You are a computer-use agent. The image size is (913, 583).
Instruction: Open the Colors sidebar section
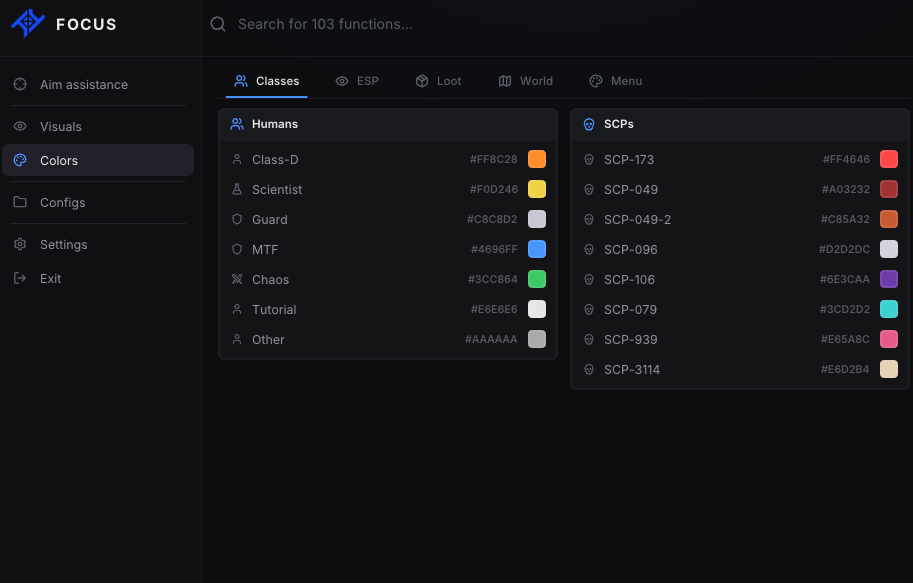[98, 160]
